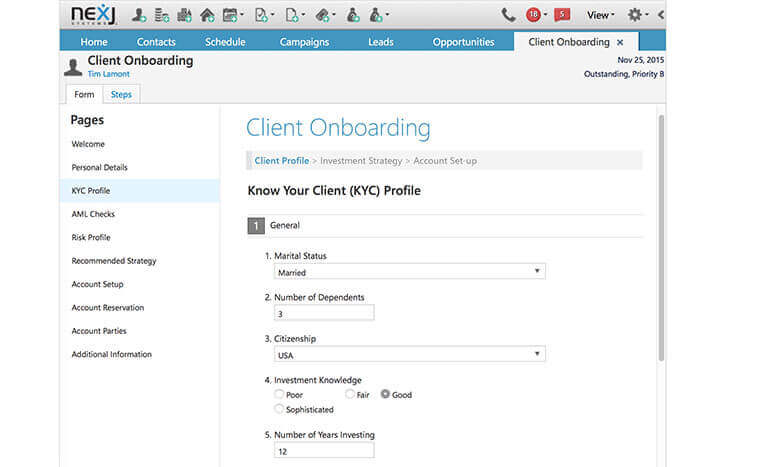
Task: Open the red 18 notifications badge
Action: point(533,14)
